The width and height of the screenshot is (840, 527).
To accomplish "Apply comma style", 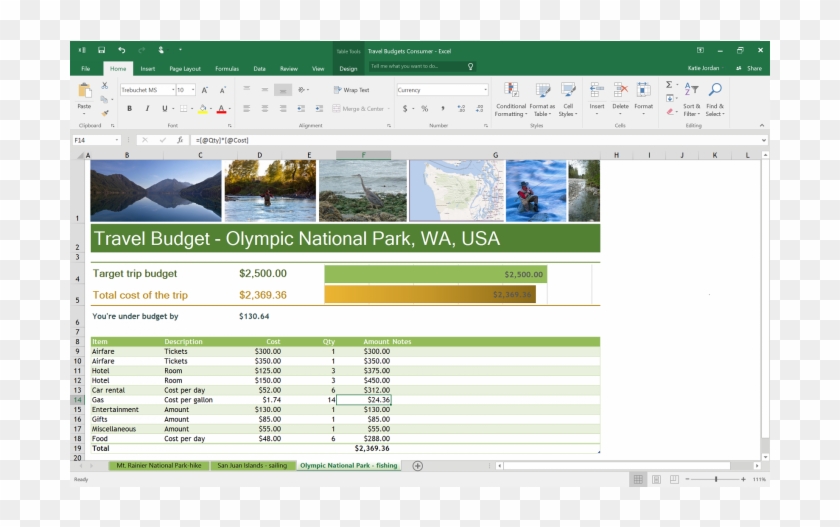I will point(442,109).
